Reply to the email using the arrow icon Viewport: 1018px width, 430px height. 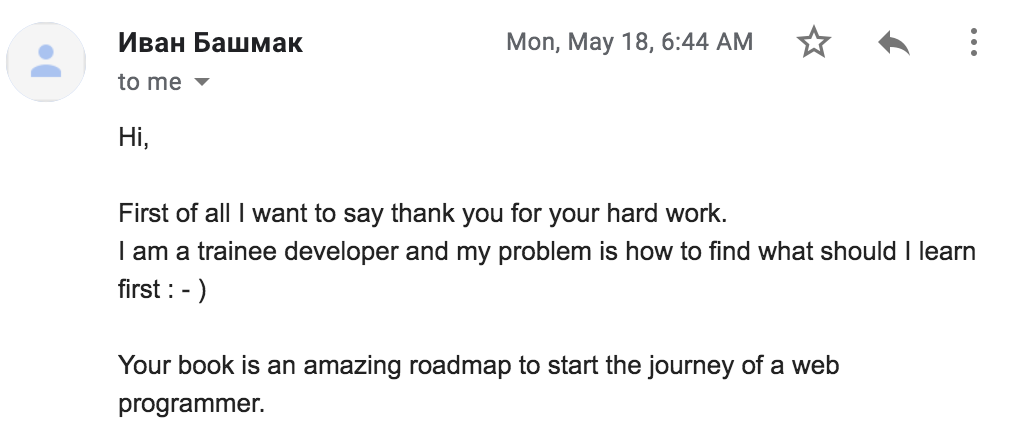pyautogui.click(x=894, y=44)
